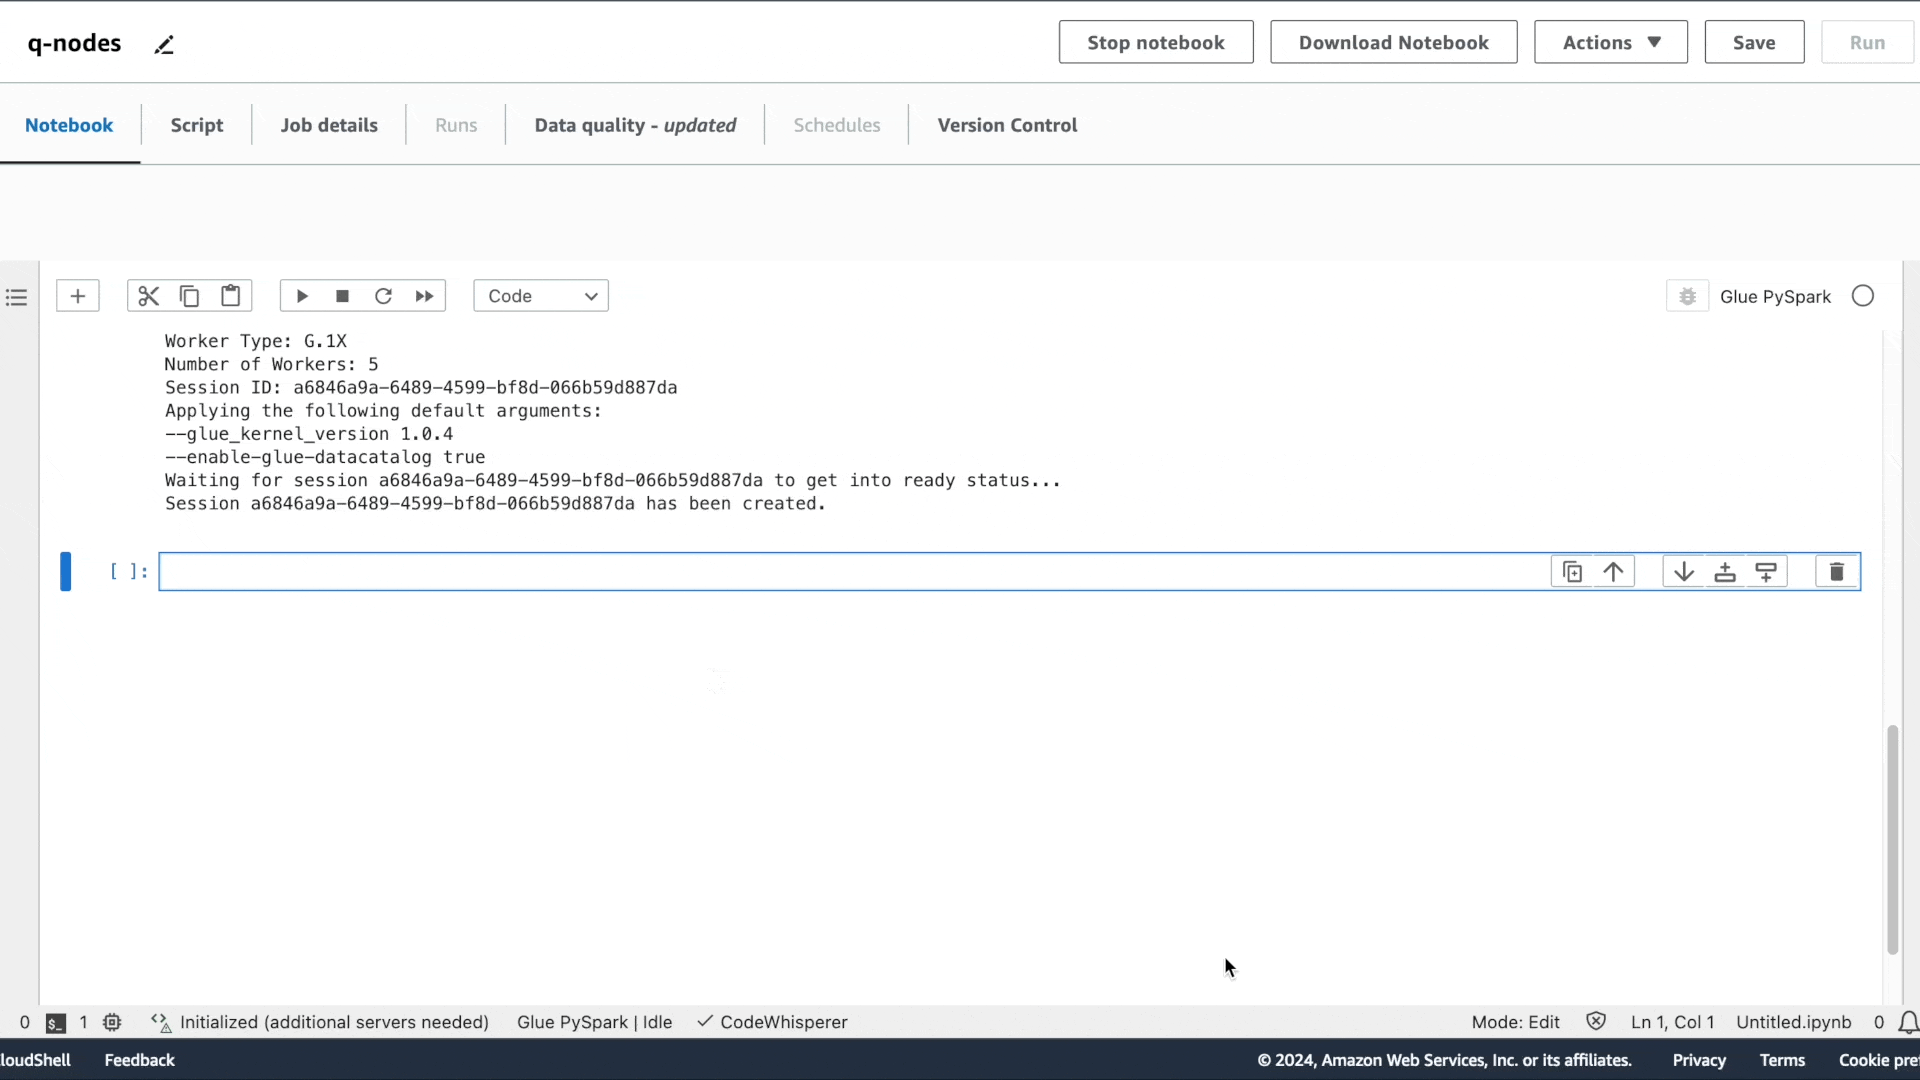Open the table of contents sidebar
This screenshot has height=1080, width=1920.
(x=16, y=297)
